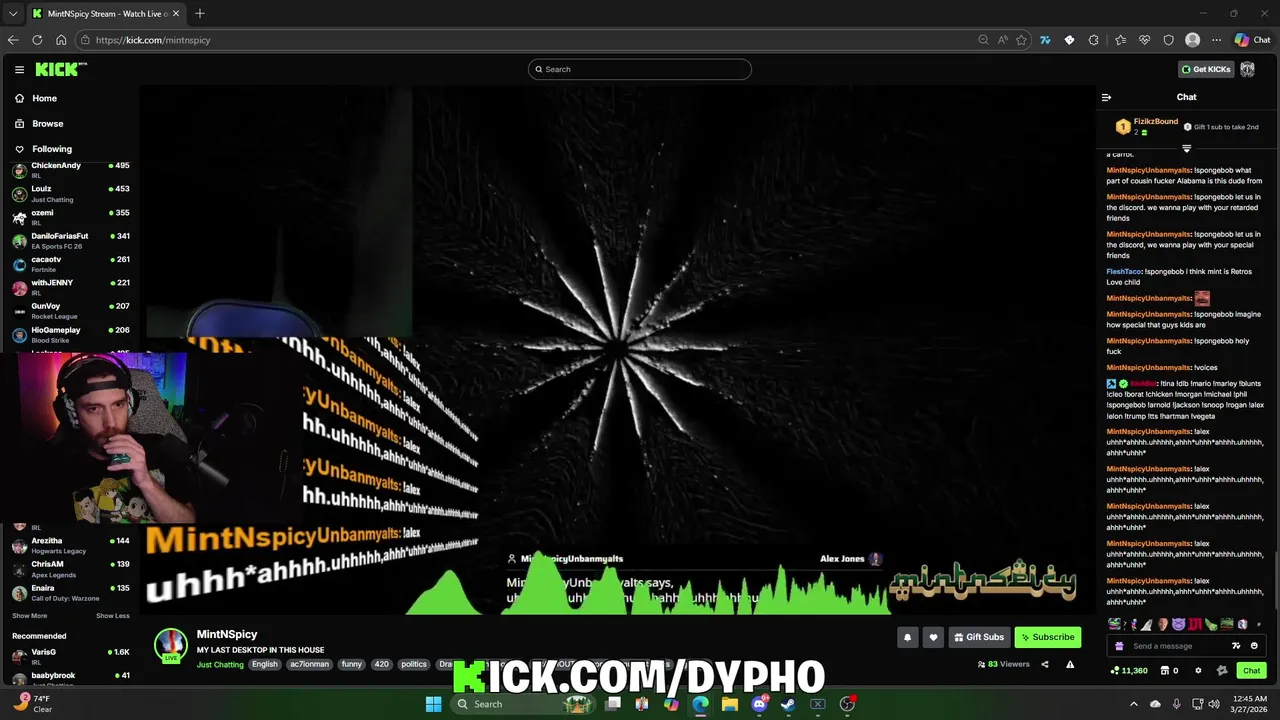This screenshot has width=1280, height=720.
Task: Add page to favorites star icon
Action: (x=1021, y=40)
